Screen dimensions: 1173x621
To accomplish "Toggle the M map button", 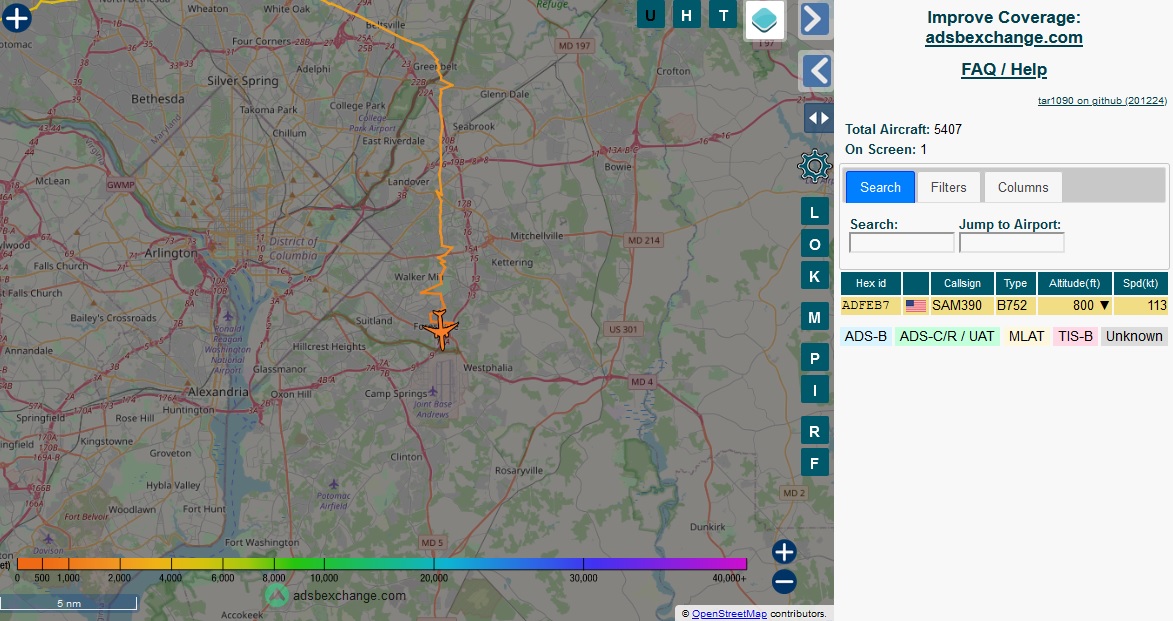I will (815, 317).
